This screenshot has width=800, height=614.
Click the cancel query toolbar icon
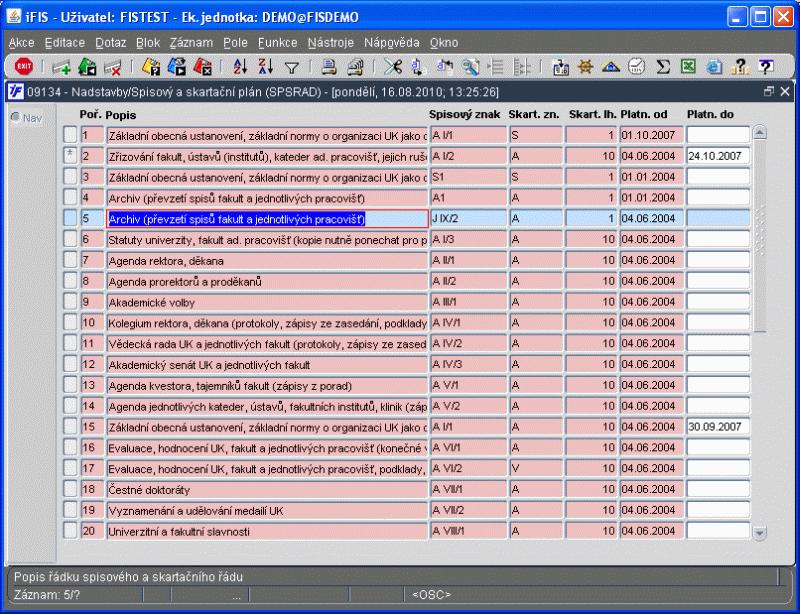[203, 66]
